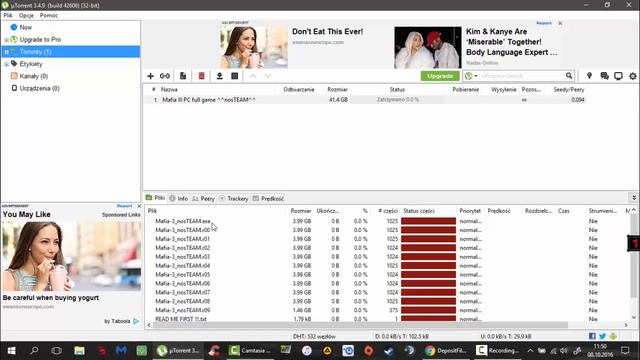Click the files list horizontal scrollbar
640x360 pixels.
[360, 325]
